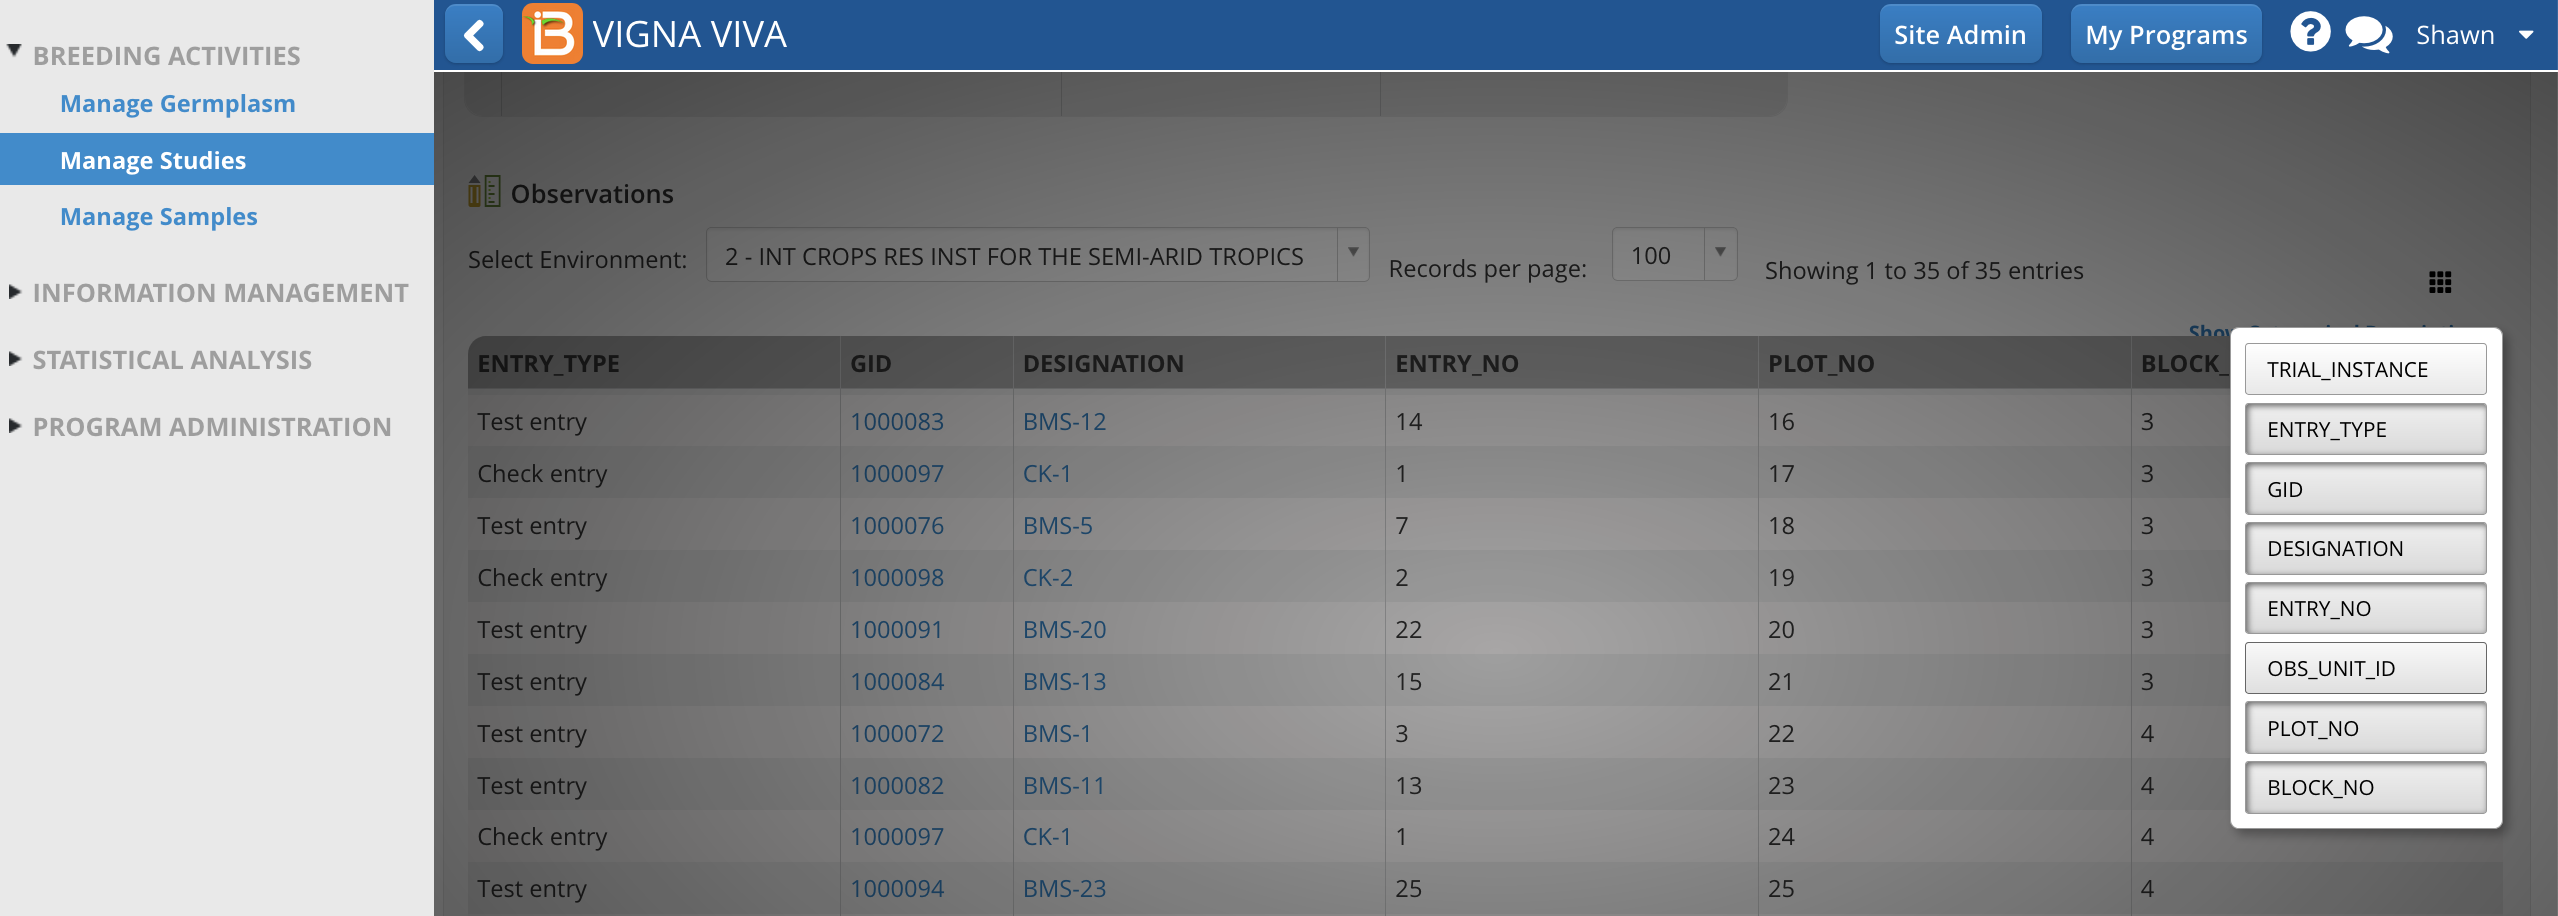This screenshot has width=2558, height=916.
Task: Open designation link BMS-1
Action: (x=1056, y=733)
